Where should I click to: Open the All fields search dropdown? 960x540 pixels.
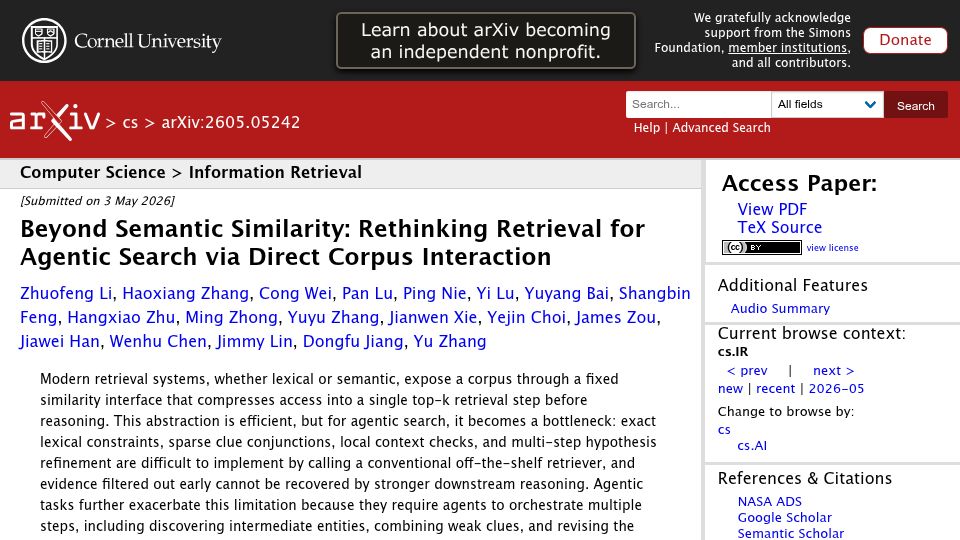(x=827, y=105)
